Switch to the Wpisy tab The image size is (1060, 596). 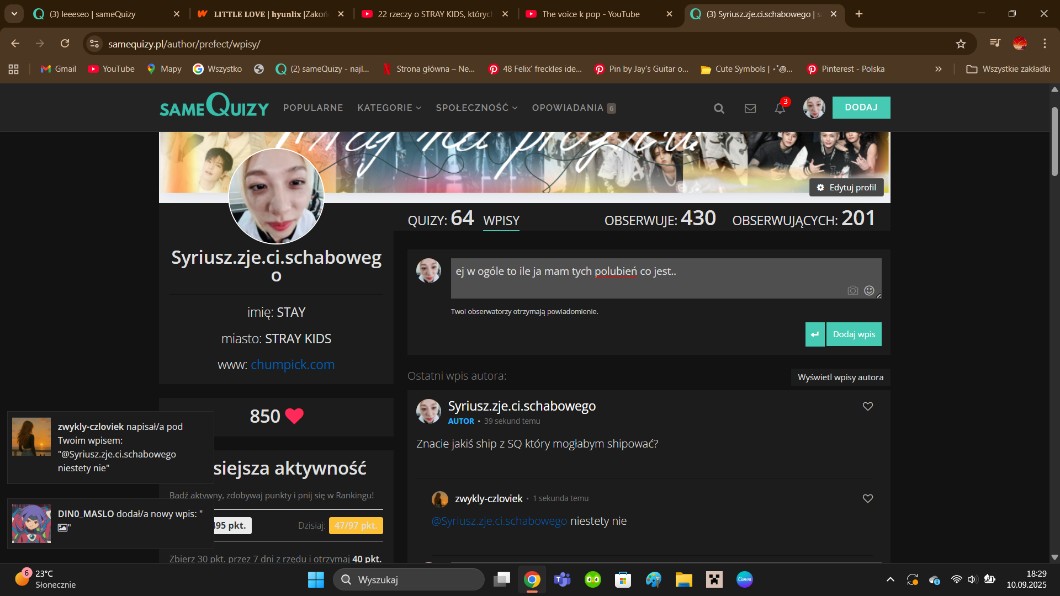[x=501, y=221]
